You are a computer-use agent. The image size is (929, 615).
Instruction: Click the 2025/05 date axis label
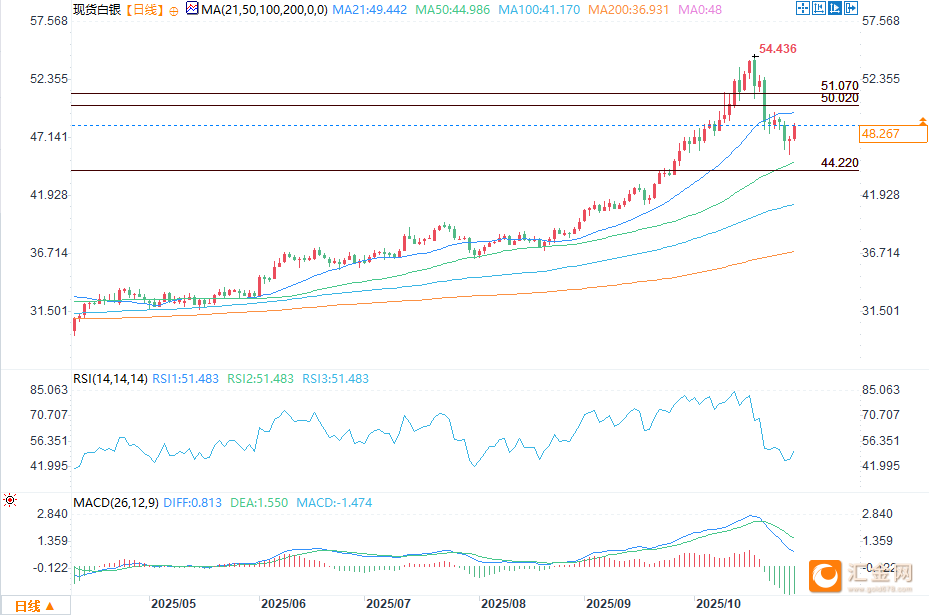click(173, 604)
